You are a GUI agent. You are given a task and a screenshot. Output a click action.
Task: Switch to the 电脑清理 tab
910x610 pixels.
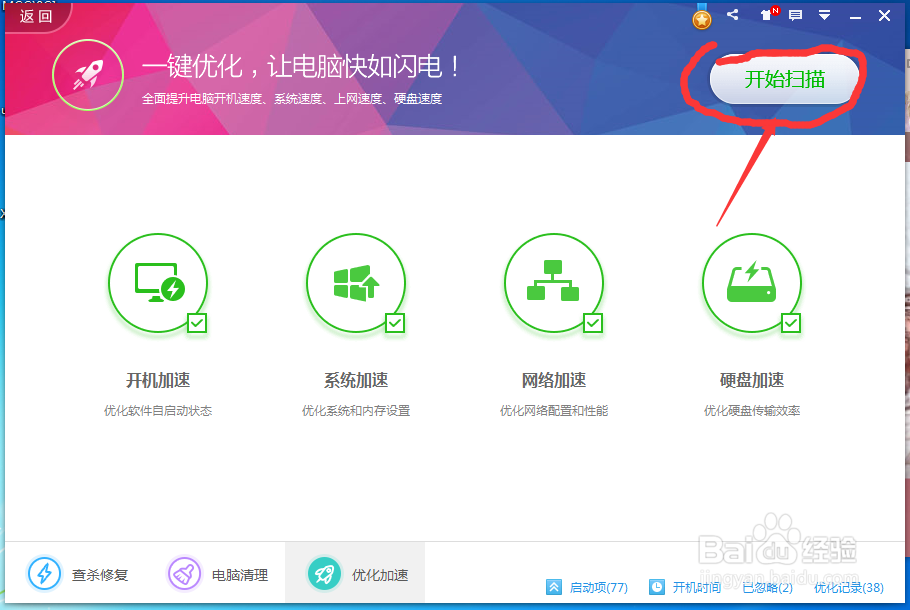click(x=215, y=573)
